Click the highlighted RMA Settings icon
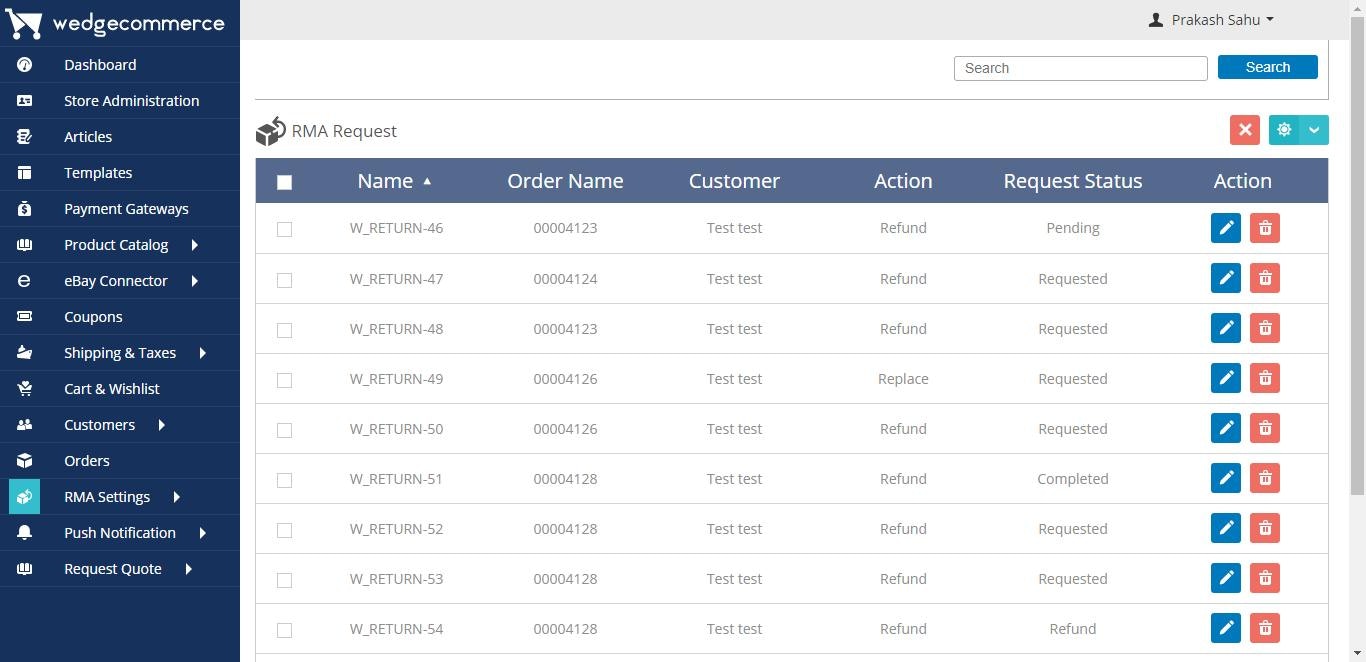 click(x=25, y=497)
